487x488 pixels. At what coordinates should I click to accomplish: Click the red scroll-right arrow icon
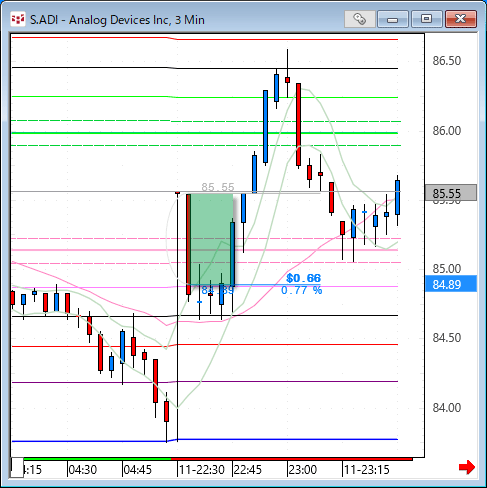coord(467,467)
